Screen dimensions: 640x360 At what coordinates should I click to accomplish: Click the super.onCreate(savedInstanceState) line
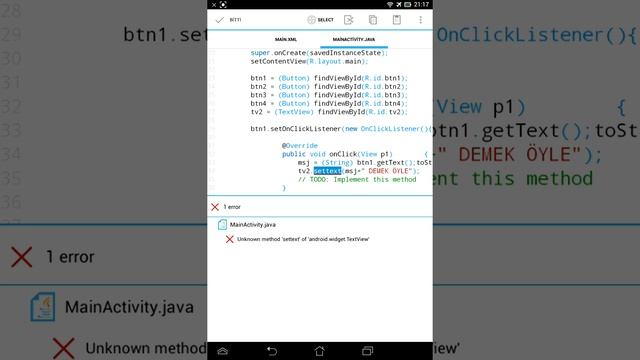(319, 53)
